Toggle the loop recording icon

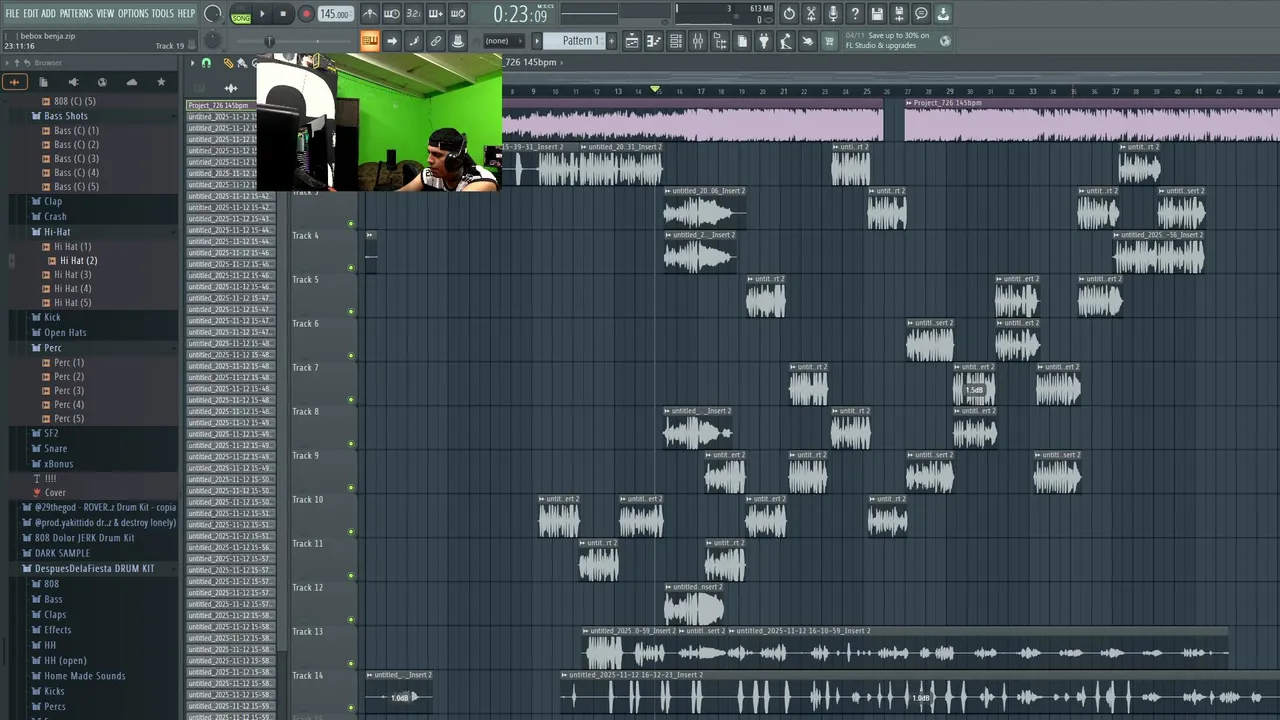click(x=458, y=14)
